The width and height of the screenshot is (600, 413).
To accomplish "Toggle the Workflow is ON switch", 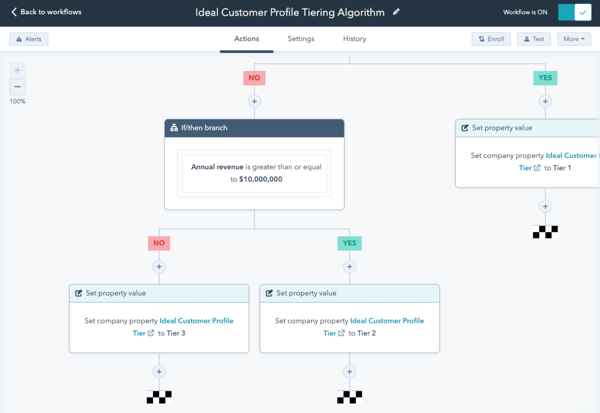I will (575, 12).
